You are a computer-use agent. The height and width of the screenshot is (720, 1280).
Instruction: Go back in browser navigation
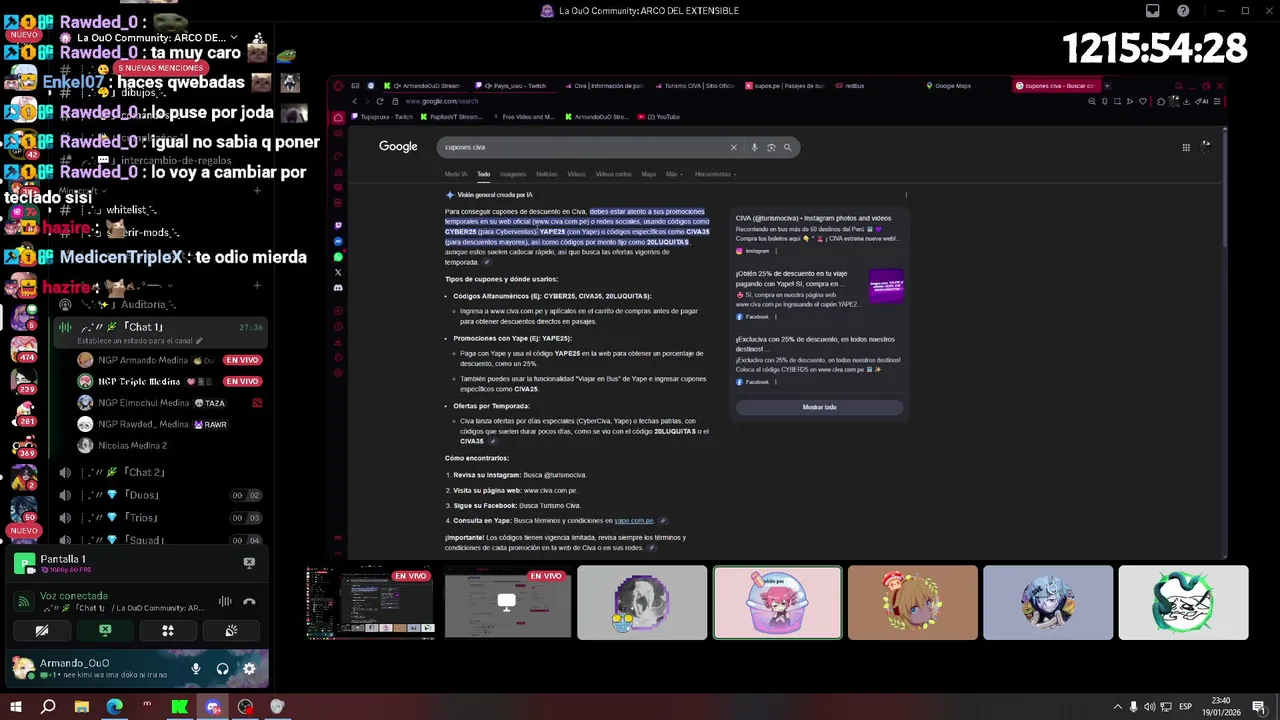pyautogui.click(x=354, y=101)
